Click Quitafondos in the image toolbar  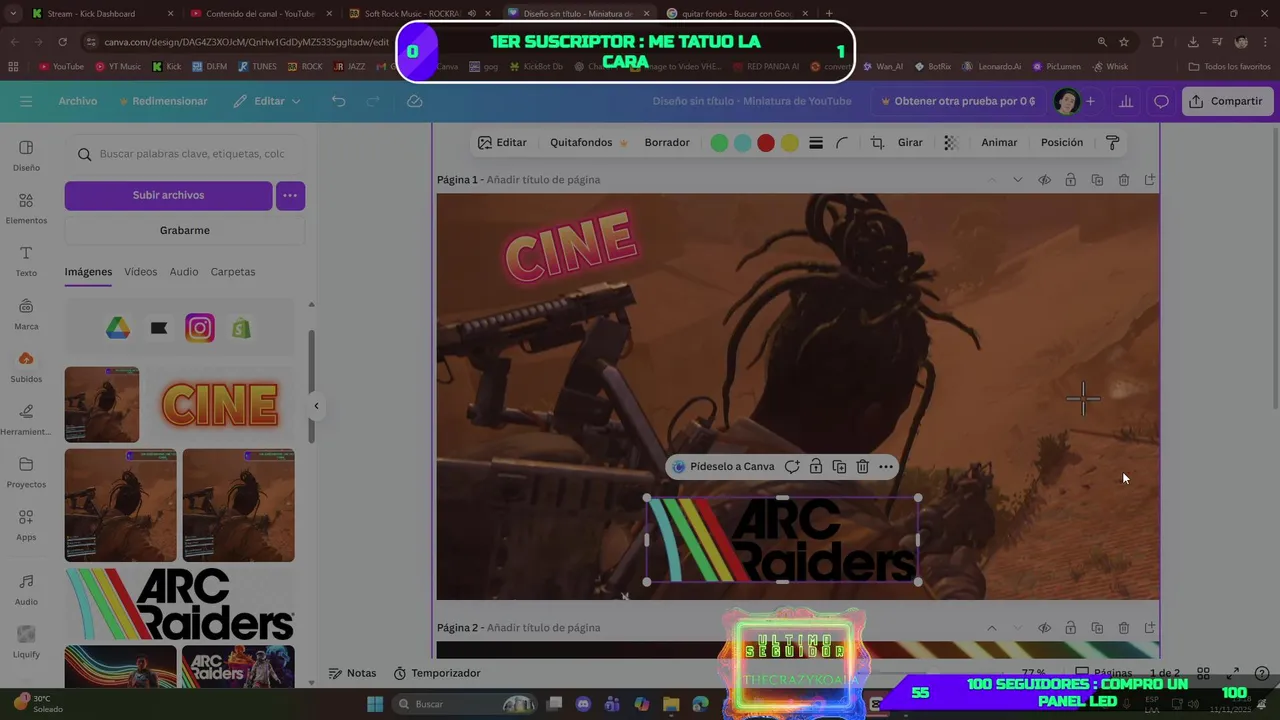coord(588,143)
